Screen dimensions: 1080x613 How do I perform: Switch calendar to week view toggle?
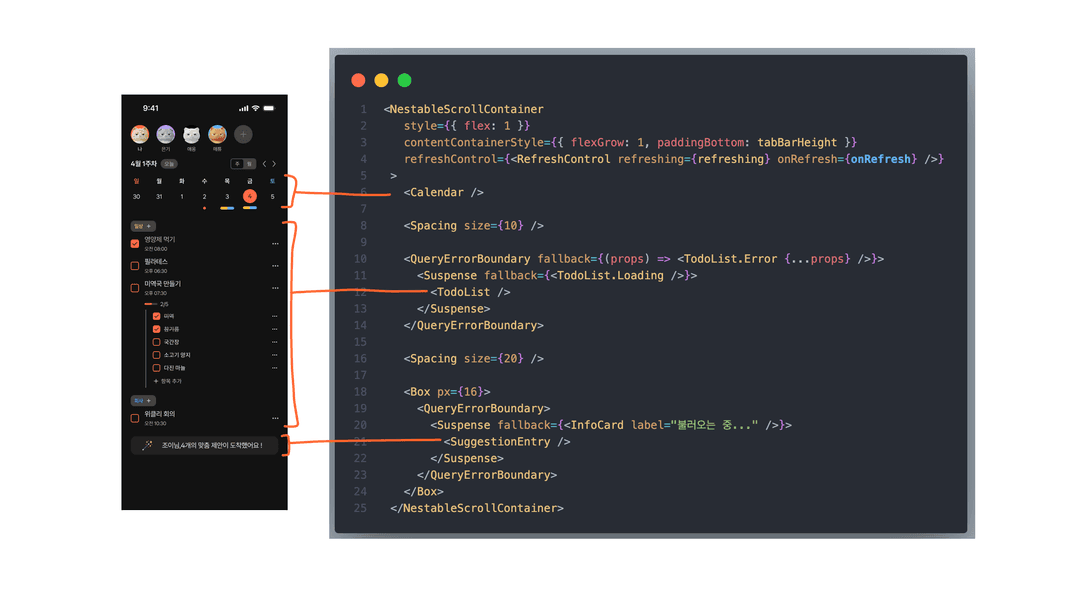(238, 164)
